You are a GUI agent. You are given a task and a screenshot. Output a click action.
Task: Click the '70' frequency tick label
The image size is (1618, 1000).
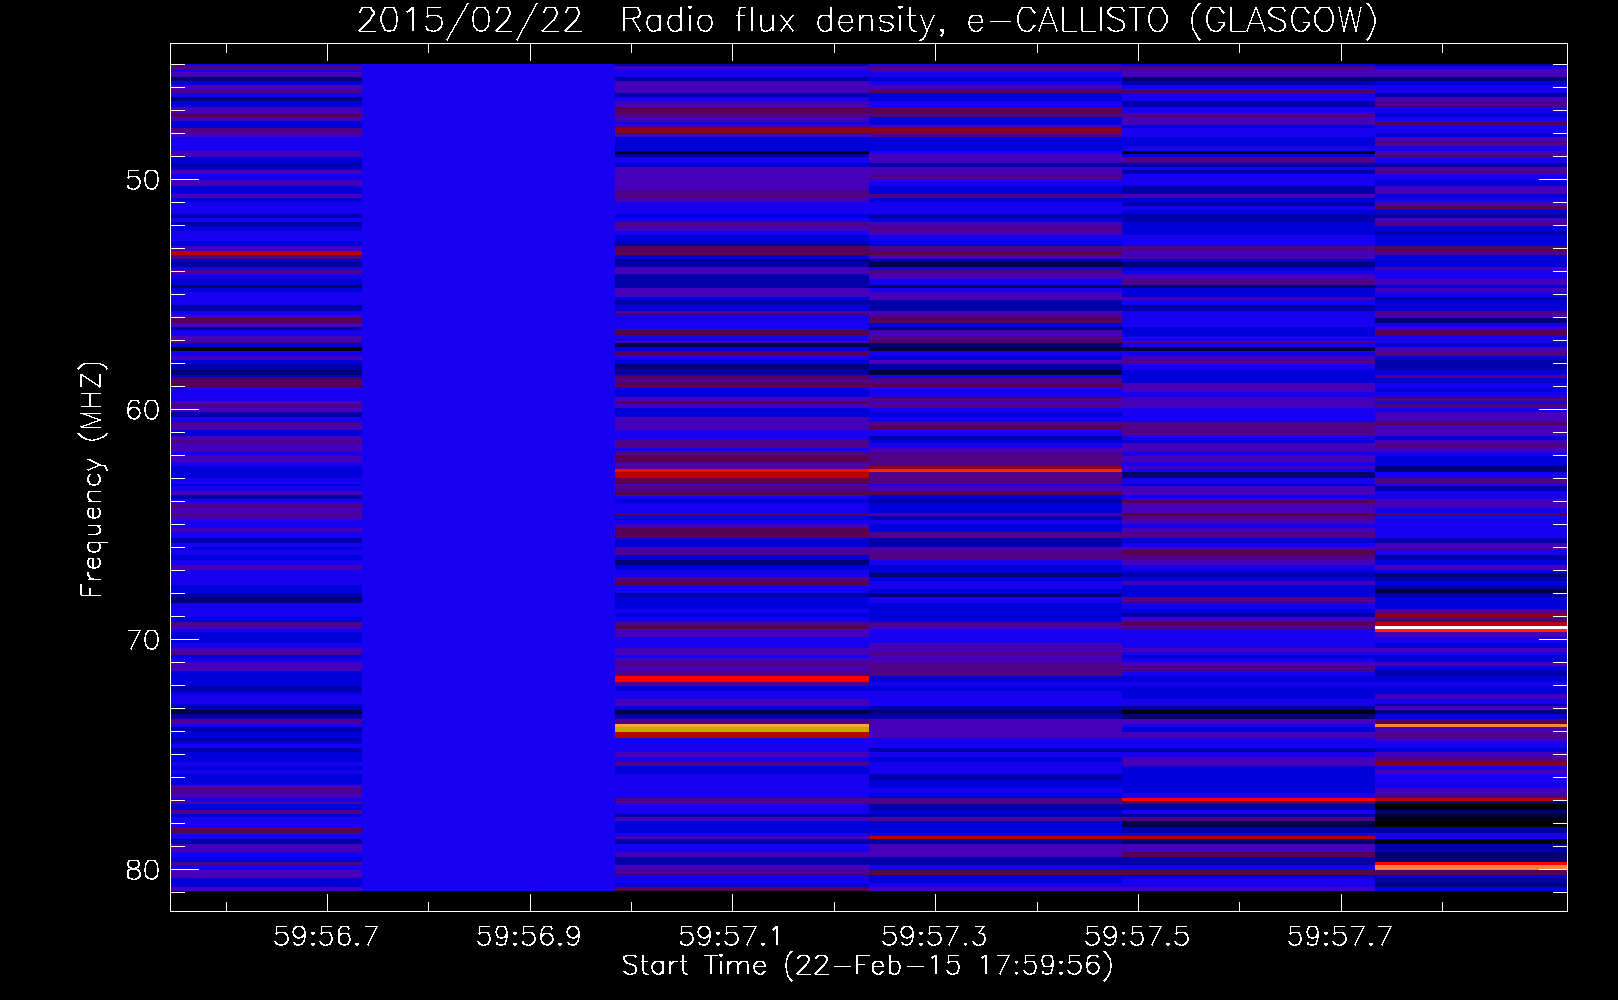click(x=143, y=640)
